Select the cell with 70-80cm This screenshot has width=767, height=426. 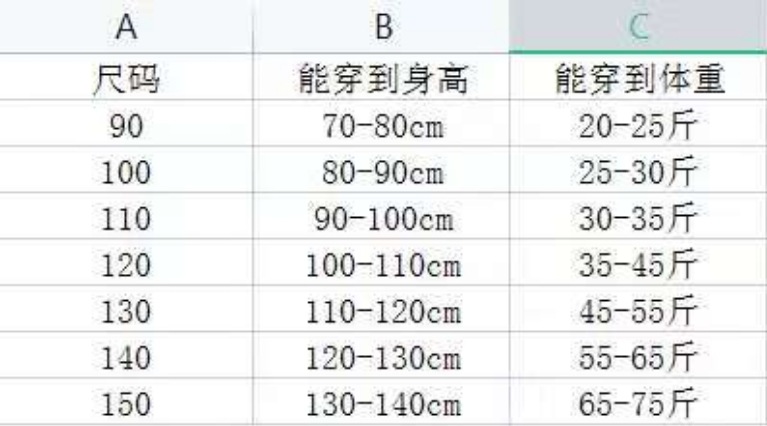tap(381, 129)
